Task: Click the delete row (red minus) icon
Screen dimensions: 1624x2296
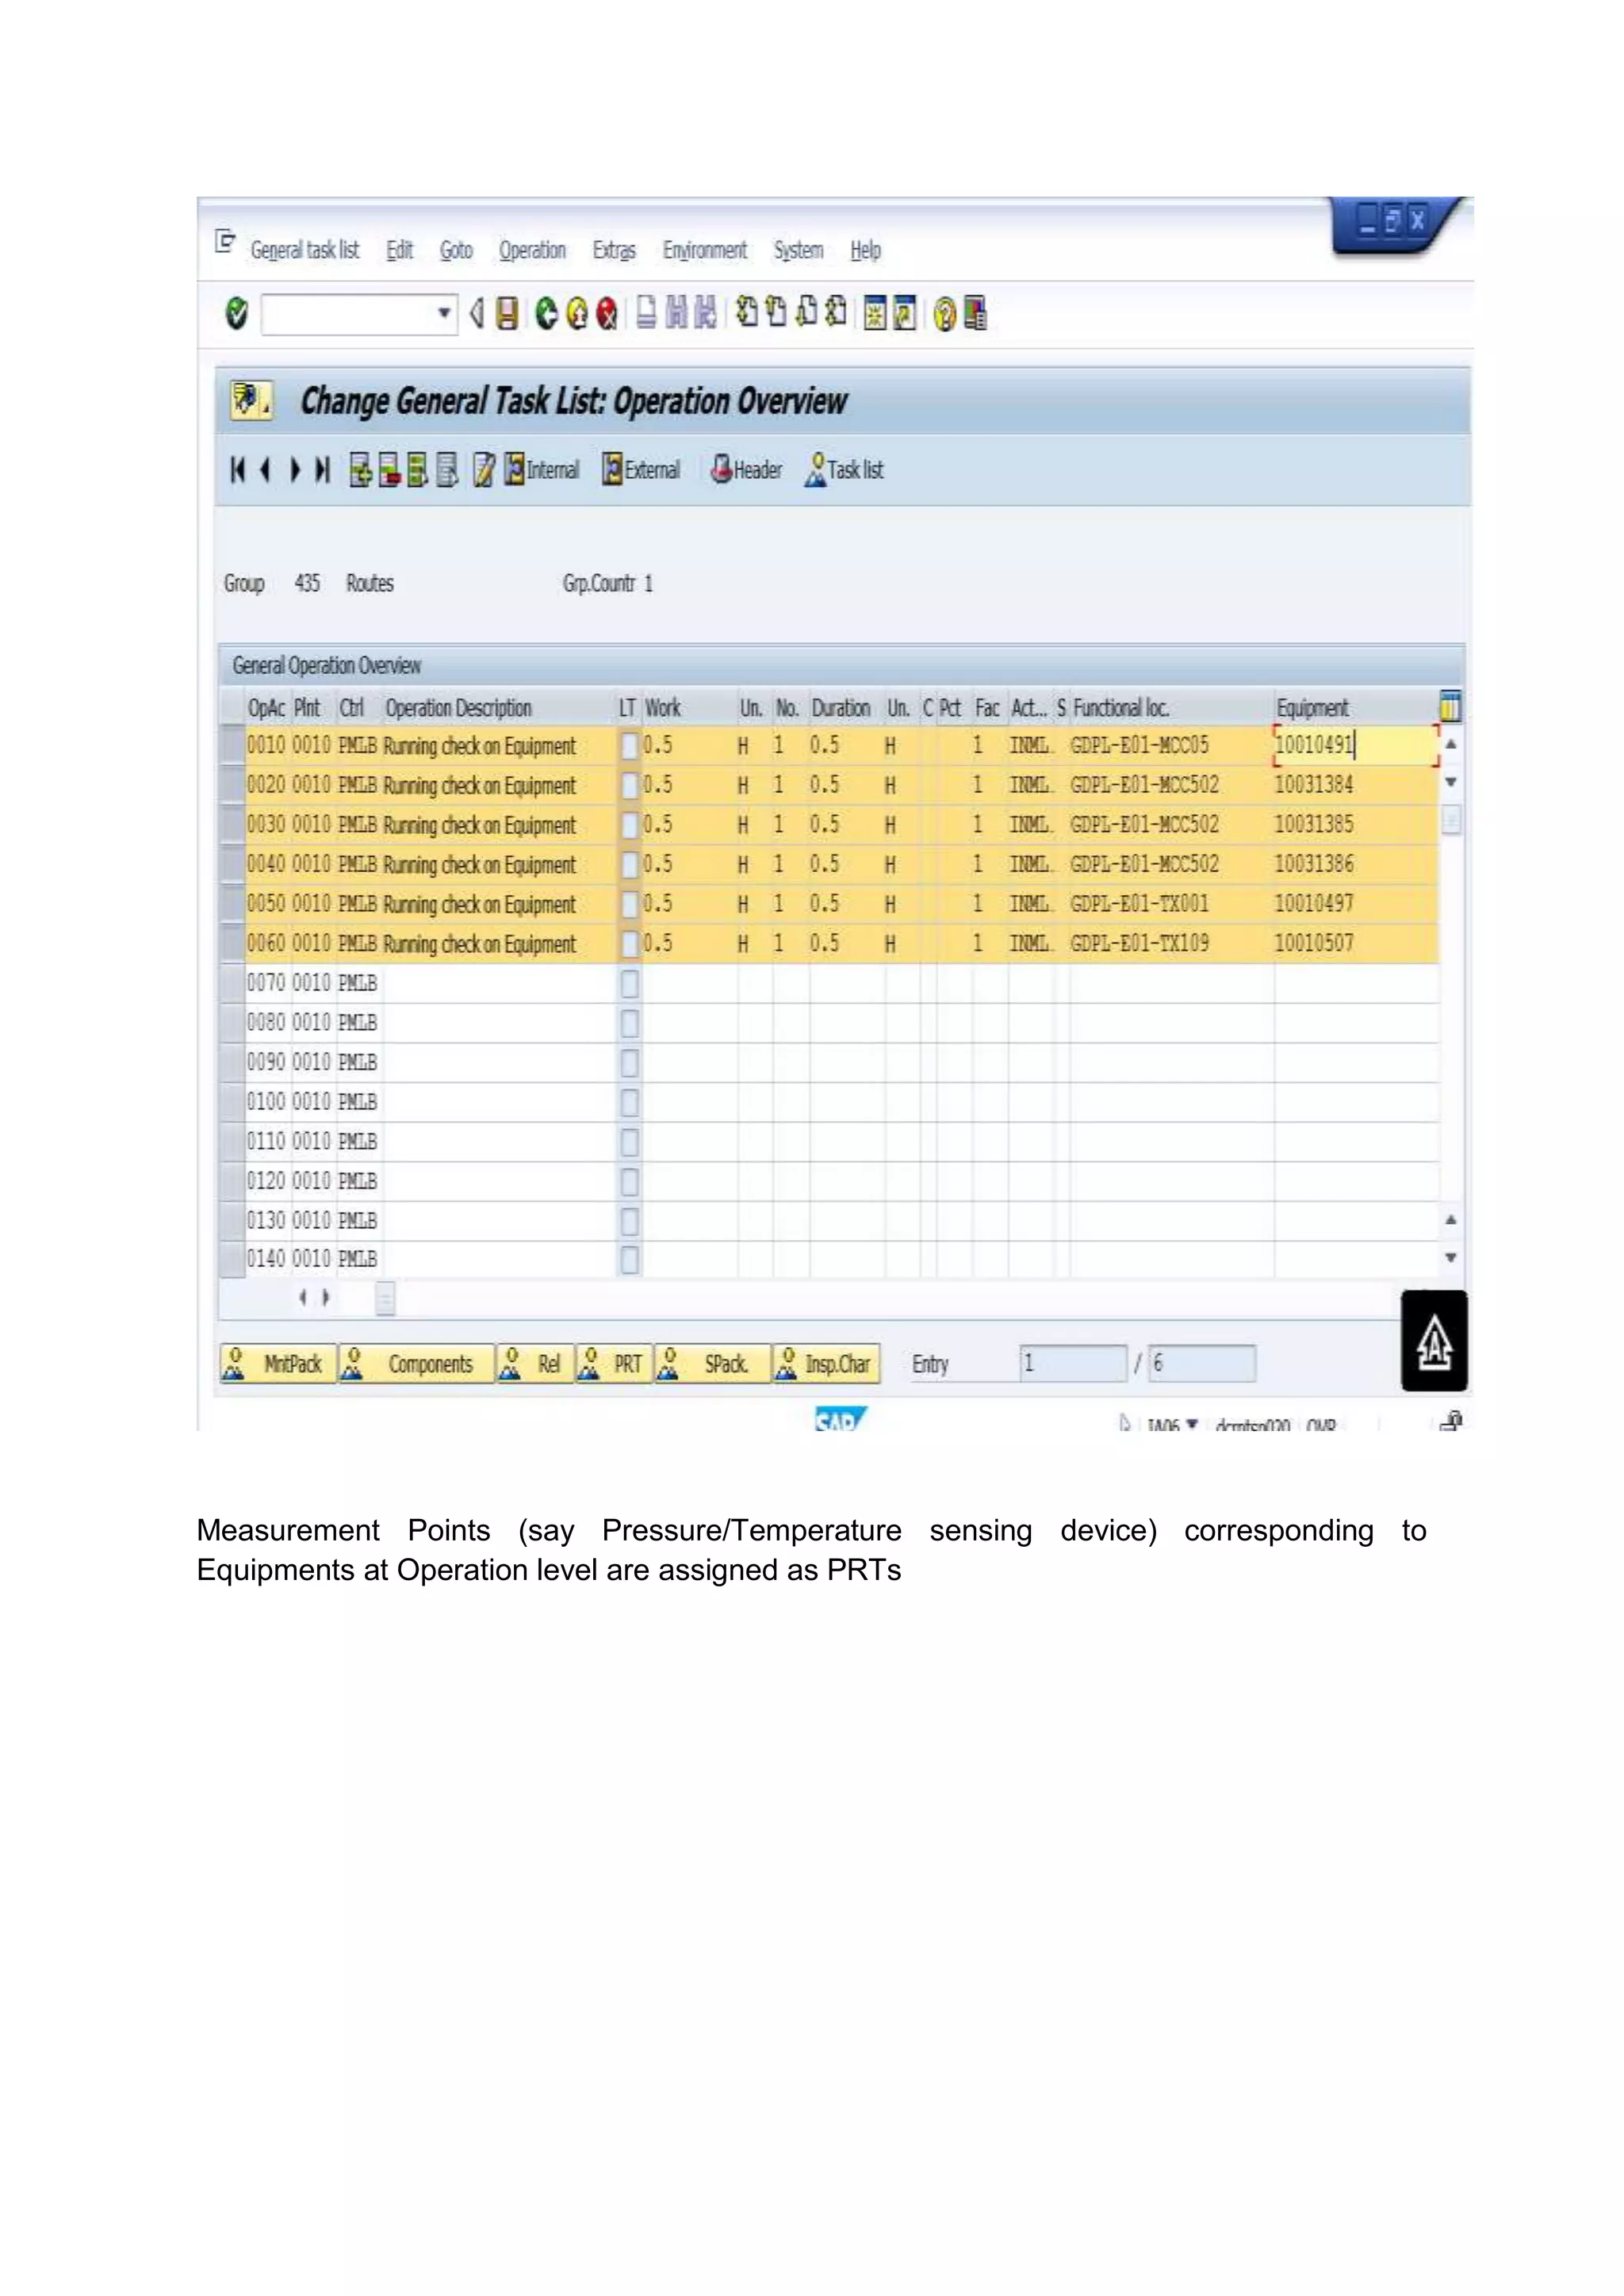Action: [389, 470]
